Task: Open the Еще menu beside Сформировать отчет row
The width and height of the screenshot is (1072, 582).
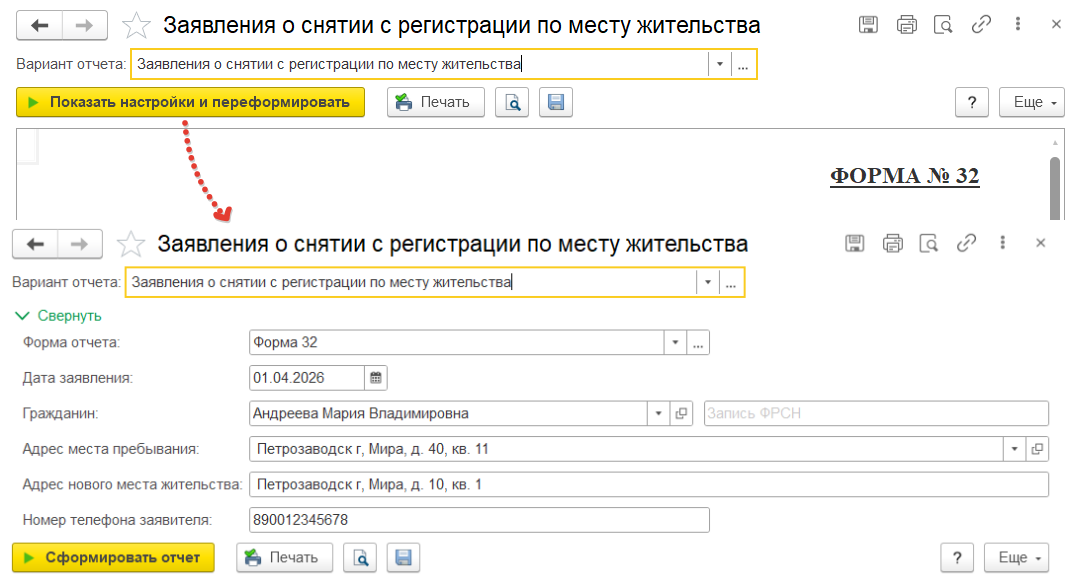Action: tap(1020, 558)
